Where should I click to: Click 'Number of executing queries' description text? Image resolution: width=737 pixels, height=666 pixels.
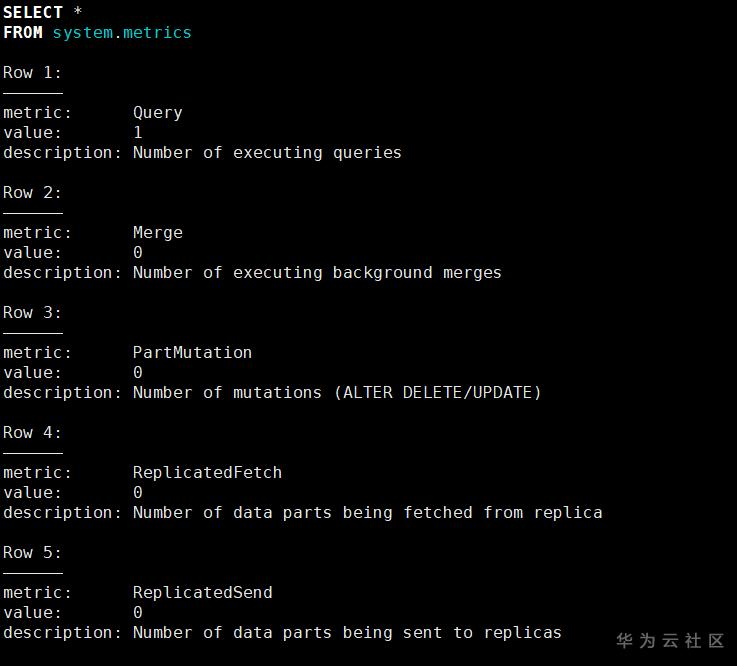click(267, 152)
